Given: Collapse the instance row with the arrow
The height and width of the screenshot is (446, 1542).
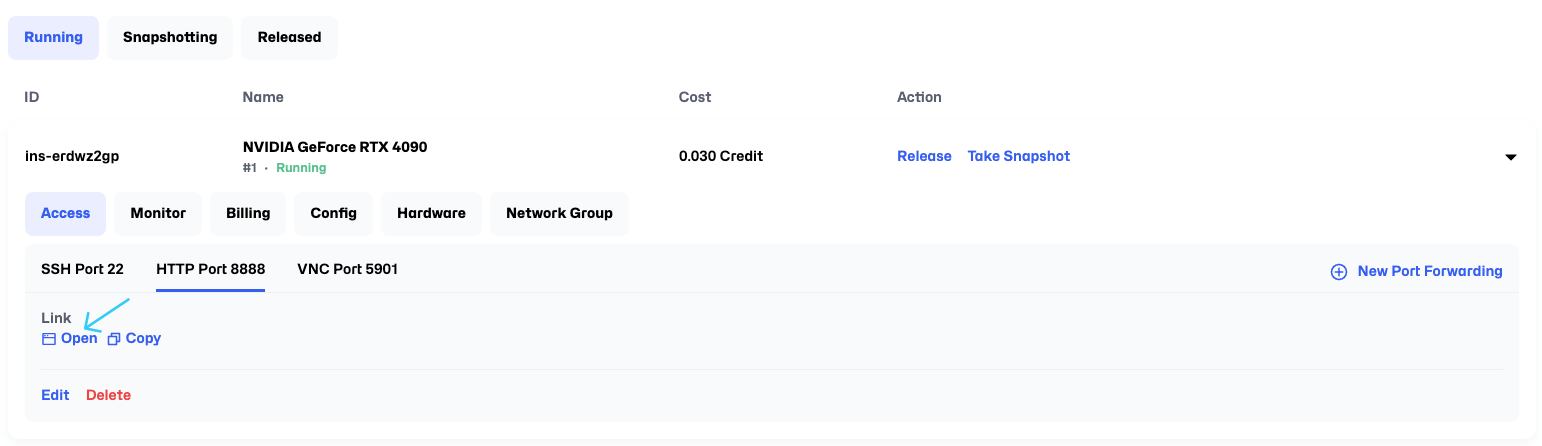Looking at the screenshot, I should (1510, 157).
